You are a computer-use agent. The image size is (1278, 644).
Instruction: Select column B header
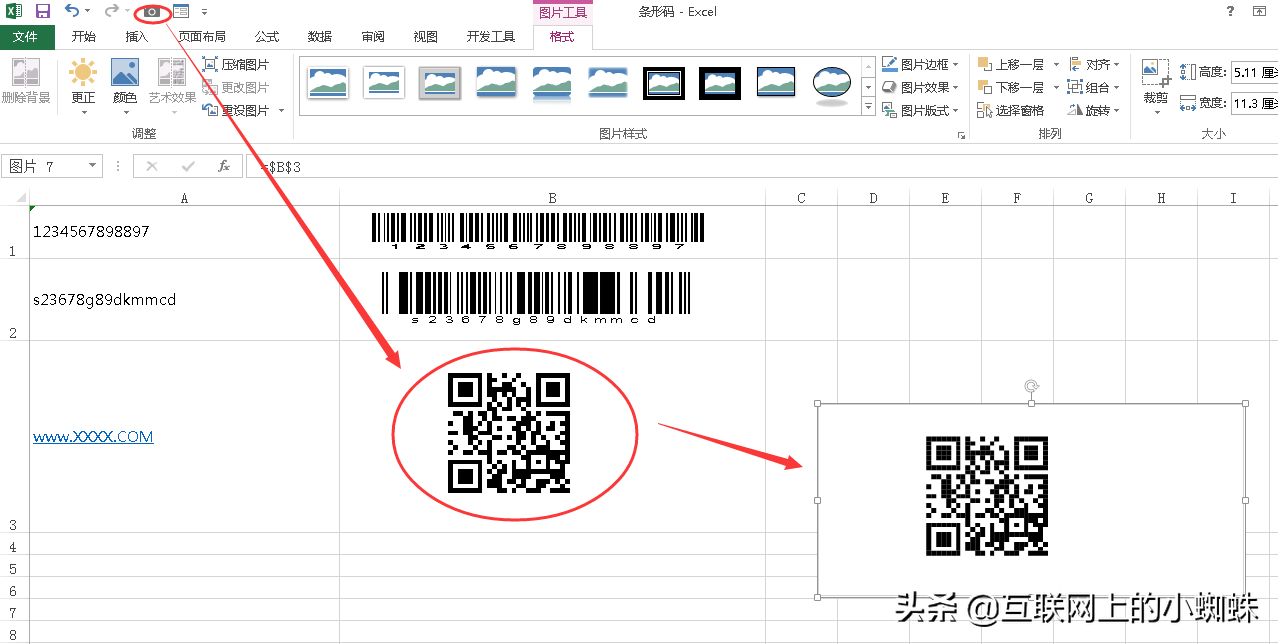point(552,198)
